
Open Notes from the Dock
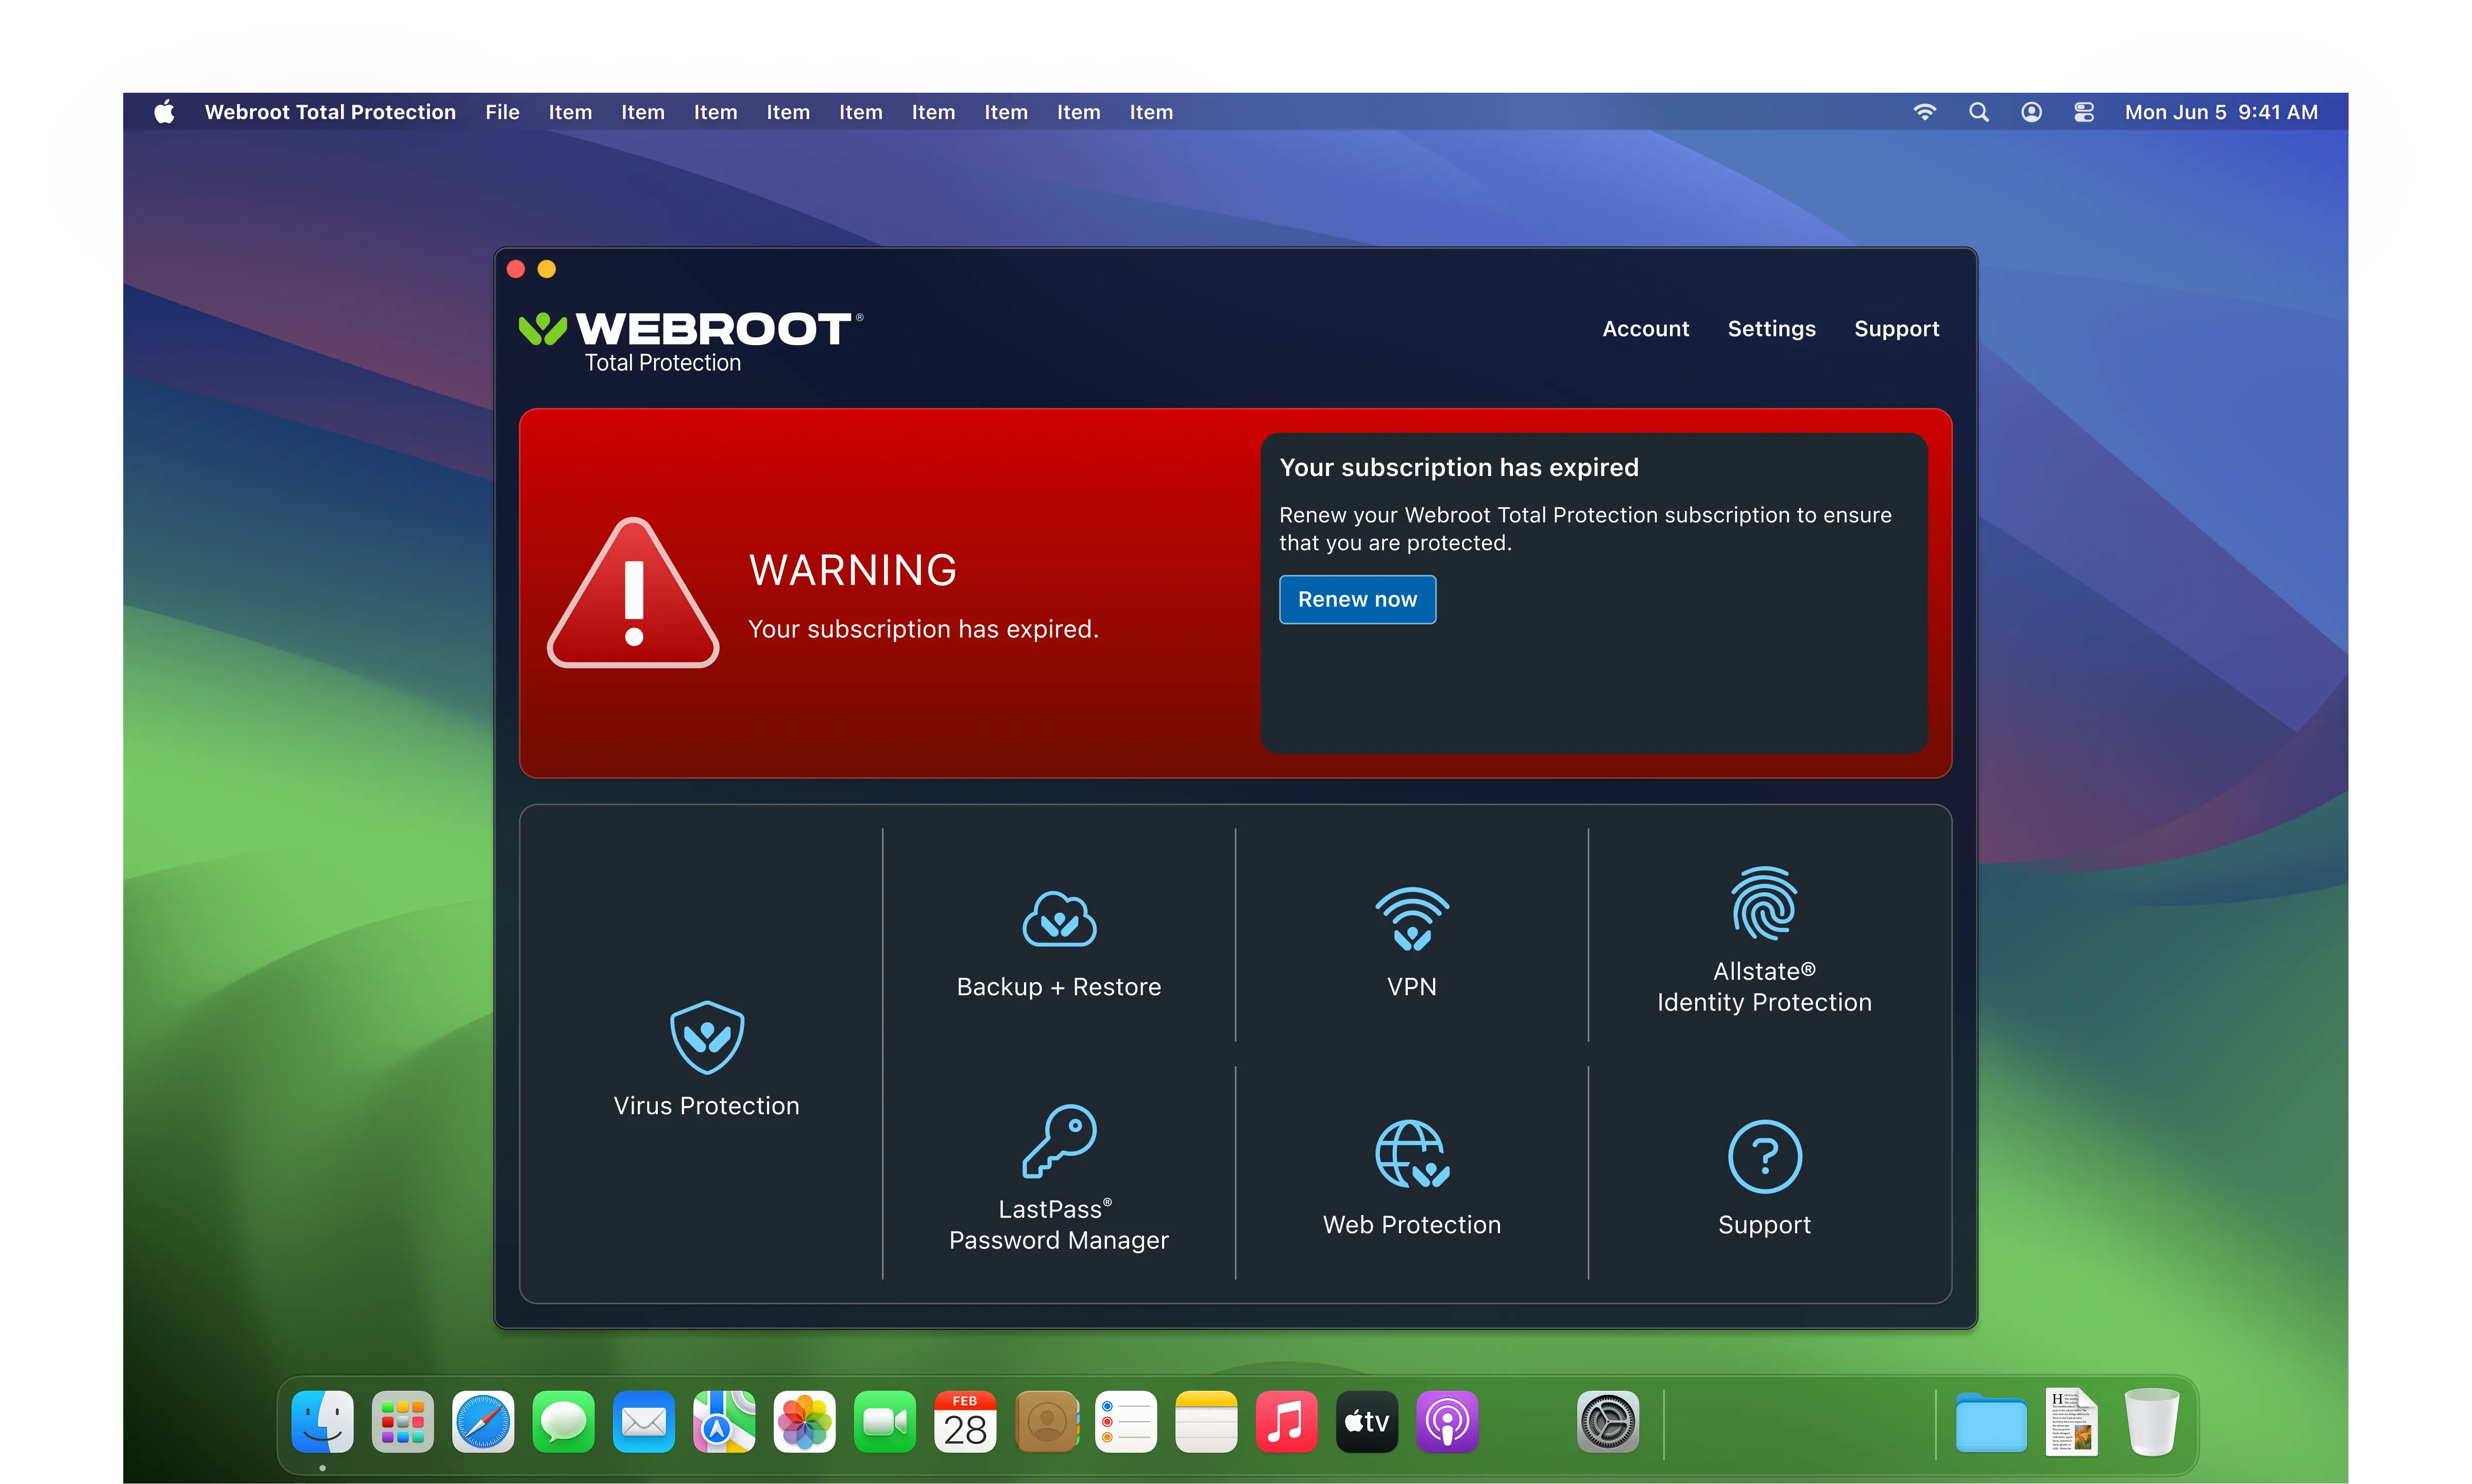1206,1421
